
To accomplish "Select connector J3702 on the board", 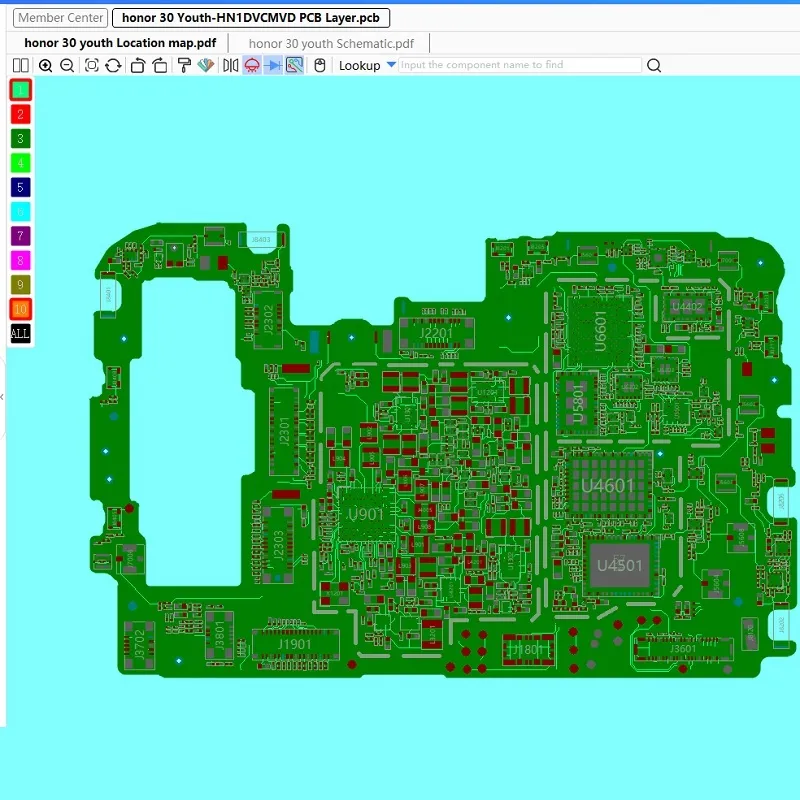I will click(139, 644).
